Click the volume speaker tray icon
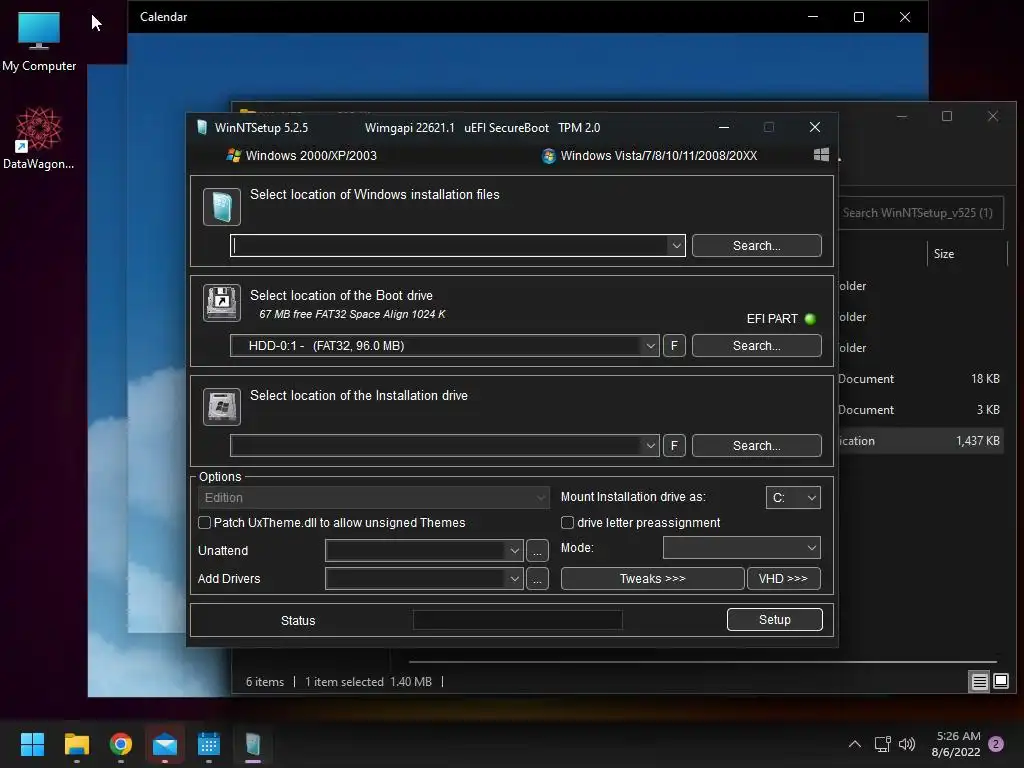1024x768 pixels. tap(907, 744)
